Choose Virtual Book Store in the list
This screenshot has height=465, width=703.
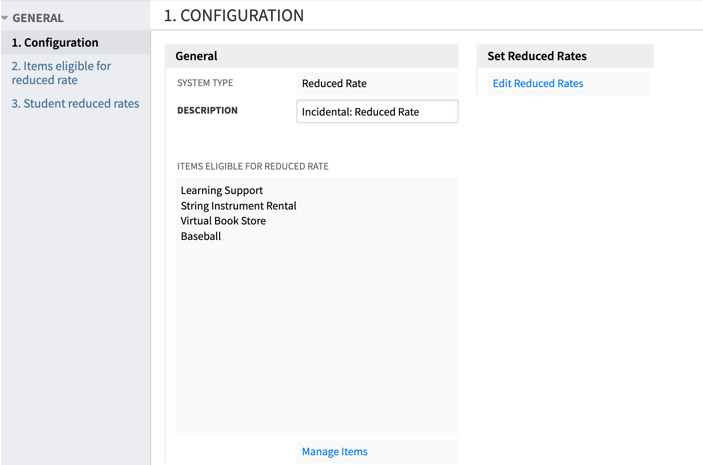(223, 221)
